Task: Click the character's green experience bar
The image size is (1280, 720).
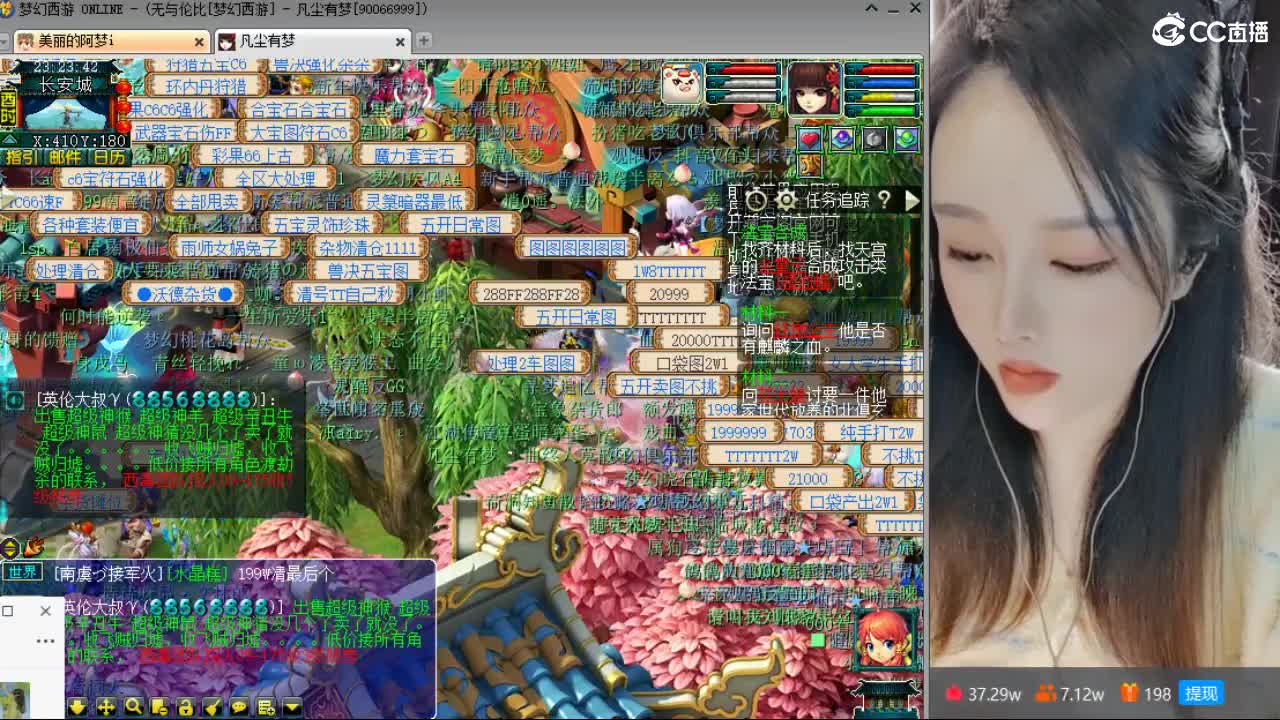Action: (882, 110)
